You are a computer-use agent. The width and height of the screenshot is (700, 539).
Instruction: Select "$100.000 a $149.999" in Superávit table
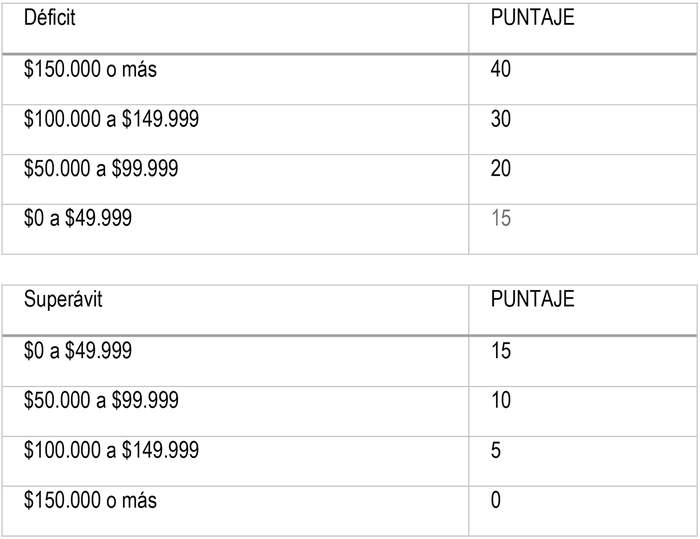coord(111,451)
